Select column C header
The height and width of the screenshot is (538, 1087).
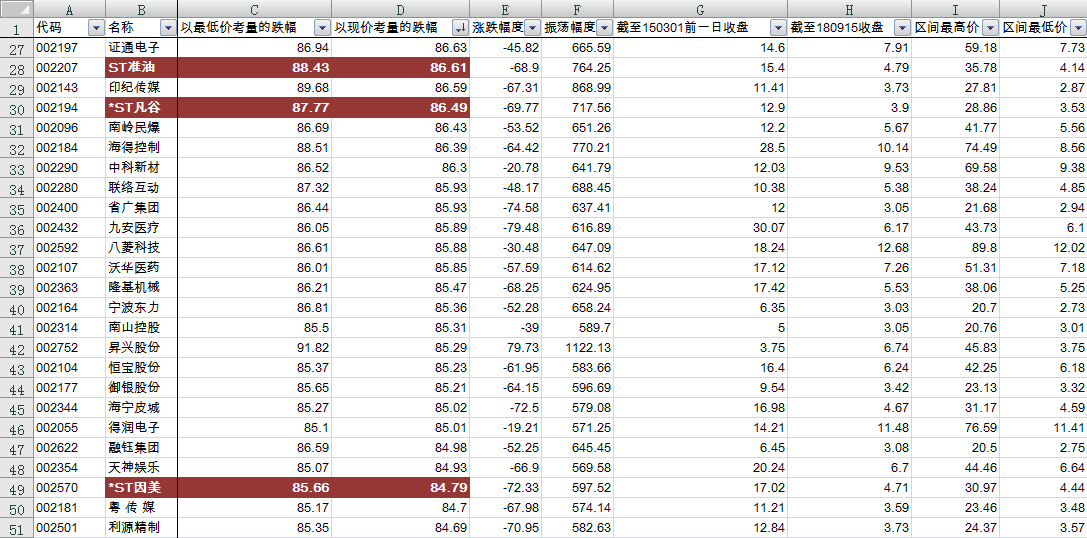coord(254,9)
